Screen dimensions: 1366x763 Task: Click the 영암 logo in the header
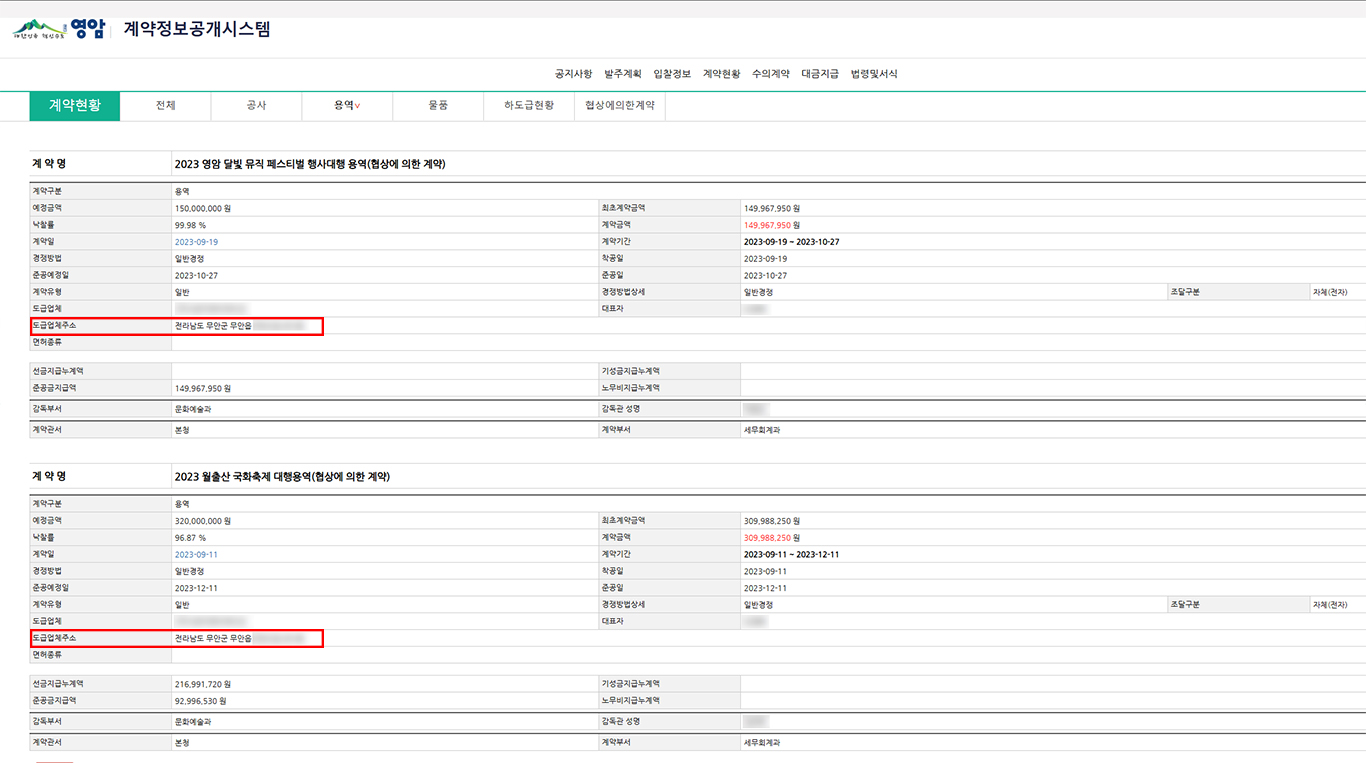coord(59,29)
